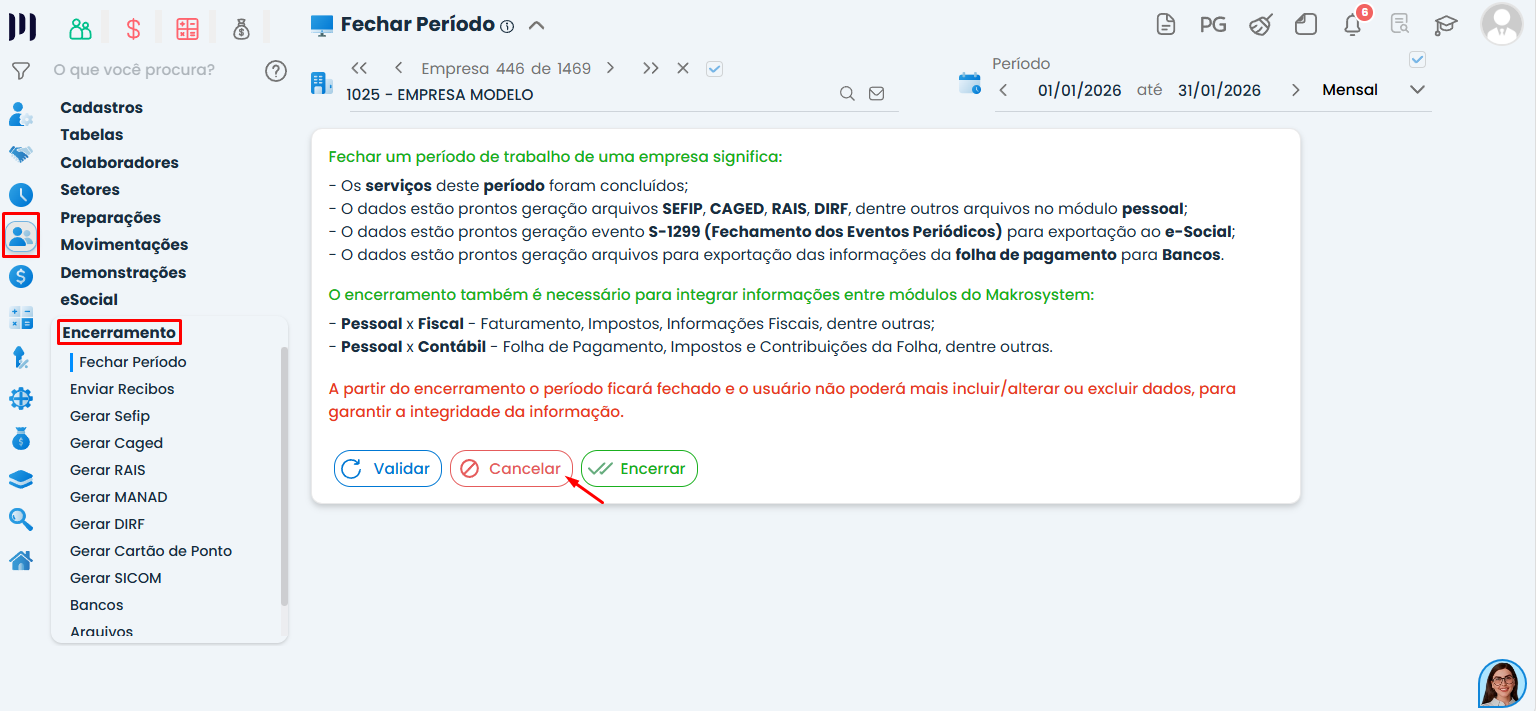Open the Demonstrações menu
1536x711 pixels.
click(123, 273)
